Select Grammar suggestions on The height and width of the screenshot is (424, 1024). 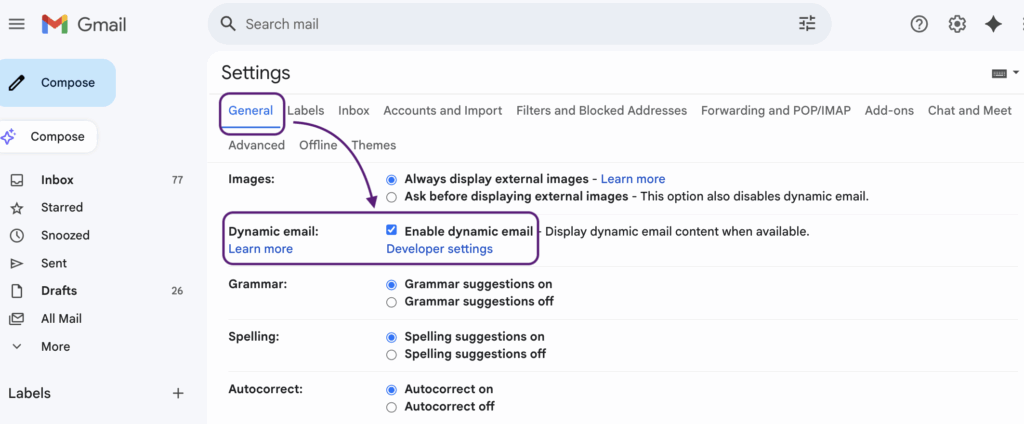coord(392,285)
